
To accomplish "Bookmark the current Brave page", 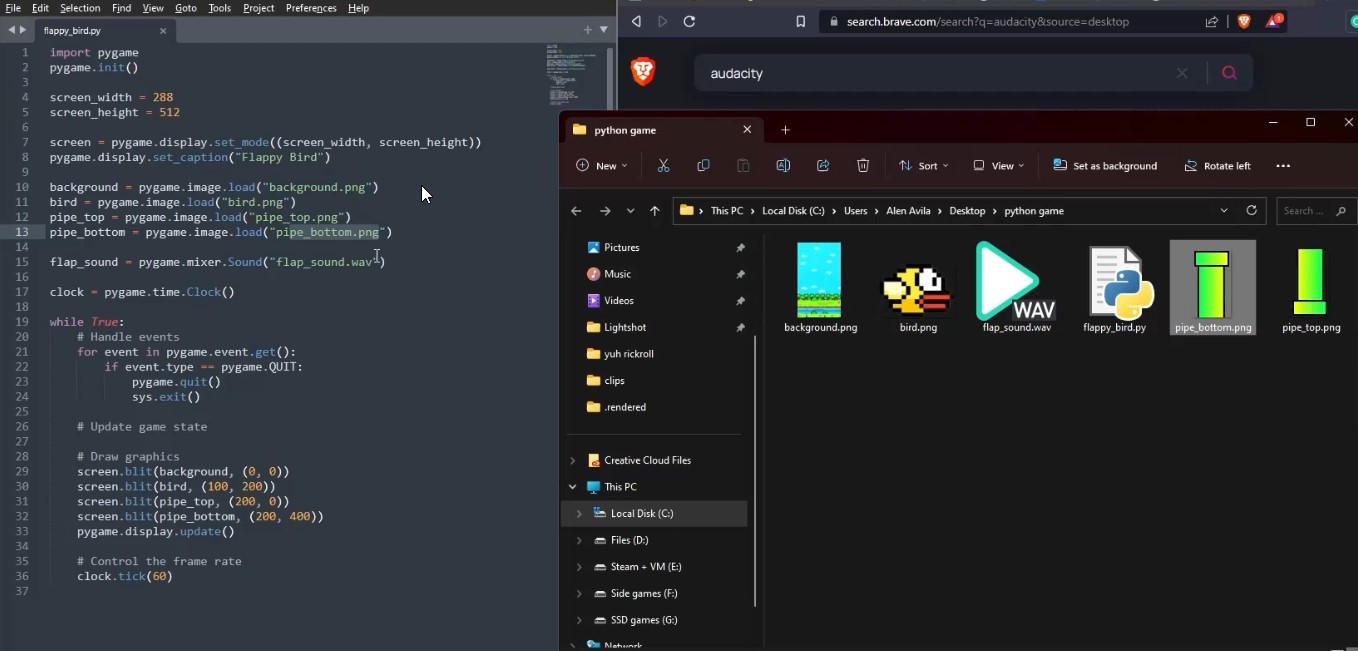I will tap(800, 21).
